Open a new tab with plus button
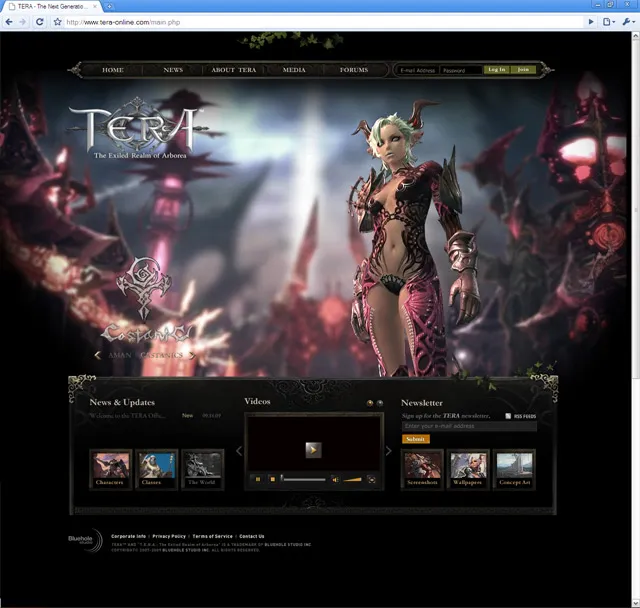Viewport: 640px width, 608px height. point(109,7)
